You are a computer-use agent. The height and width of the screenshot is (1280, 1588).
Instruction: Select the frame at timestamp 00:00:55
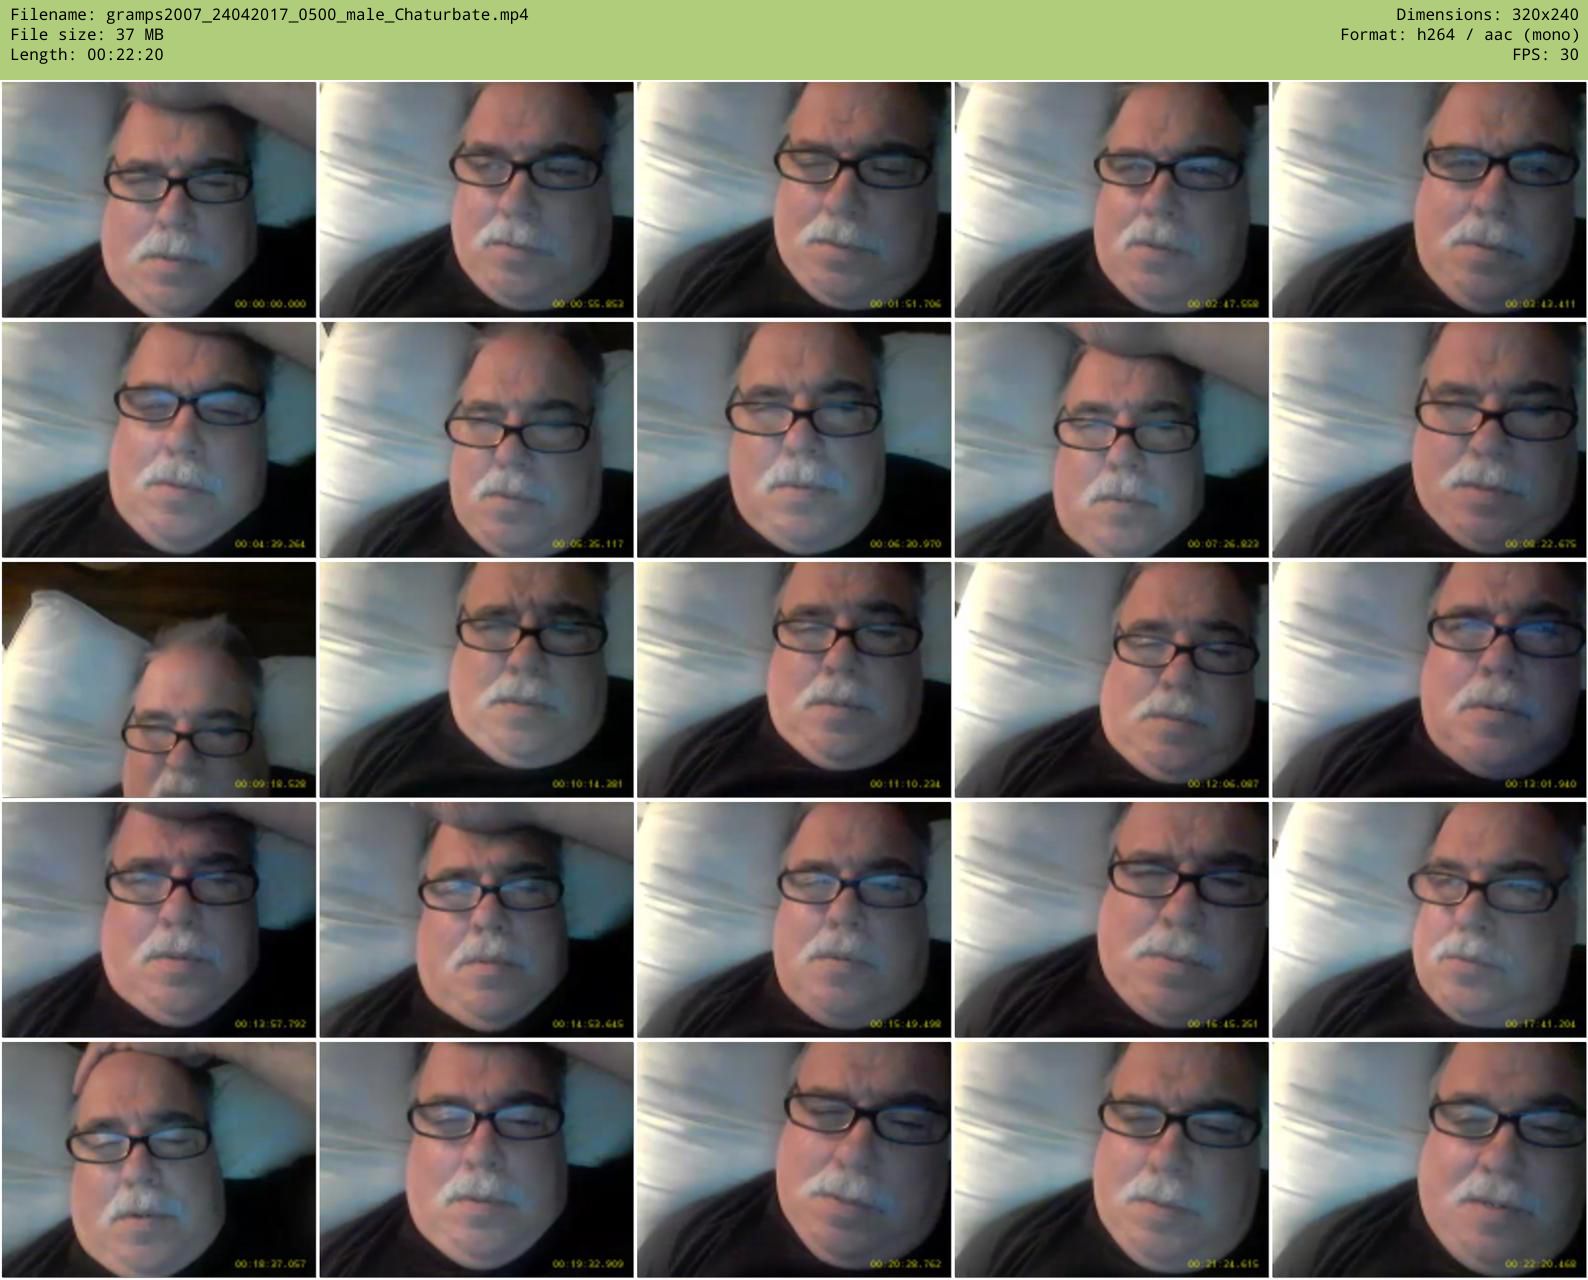click(476, 200)
